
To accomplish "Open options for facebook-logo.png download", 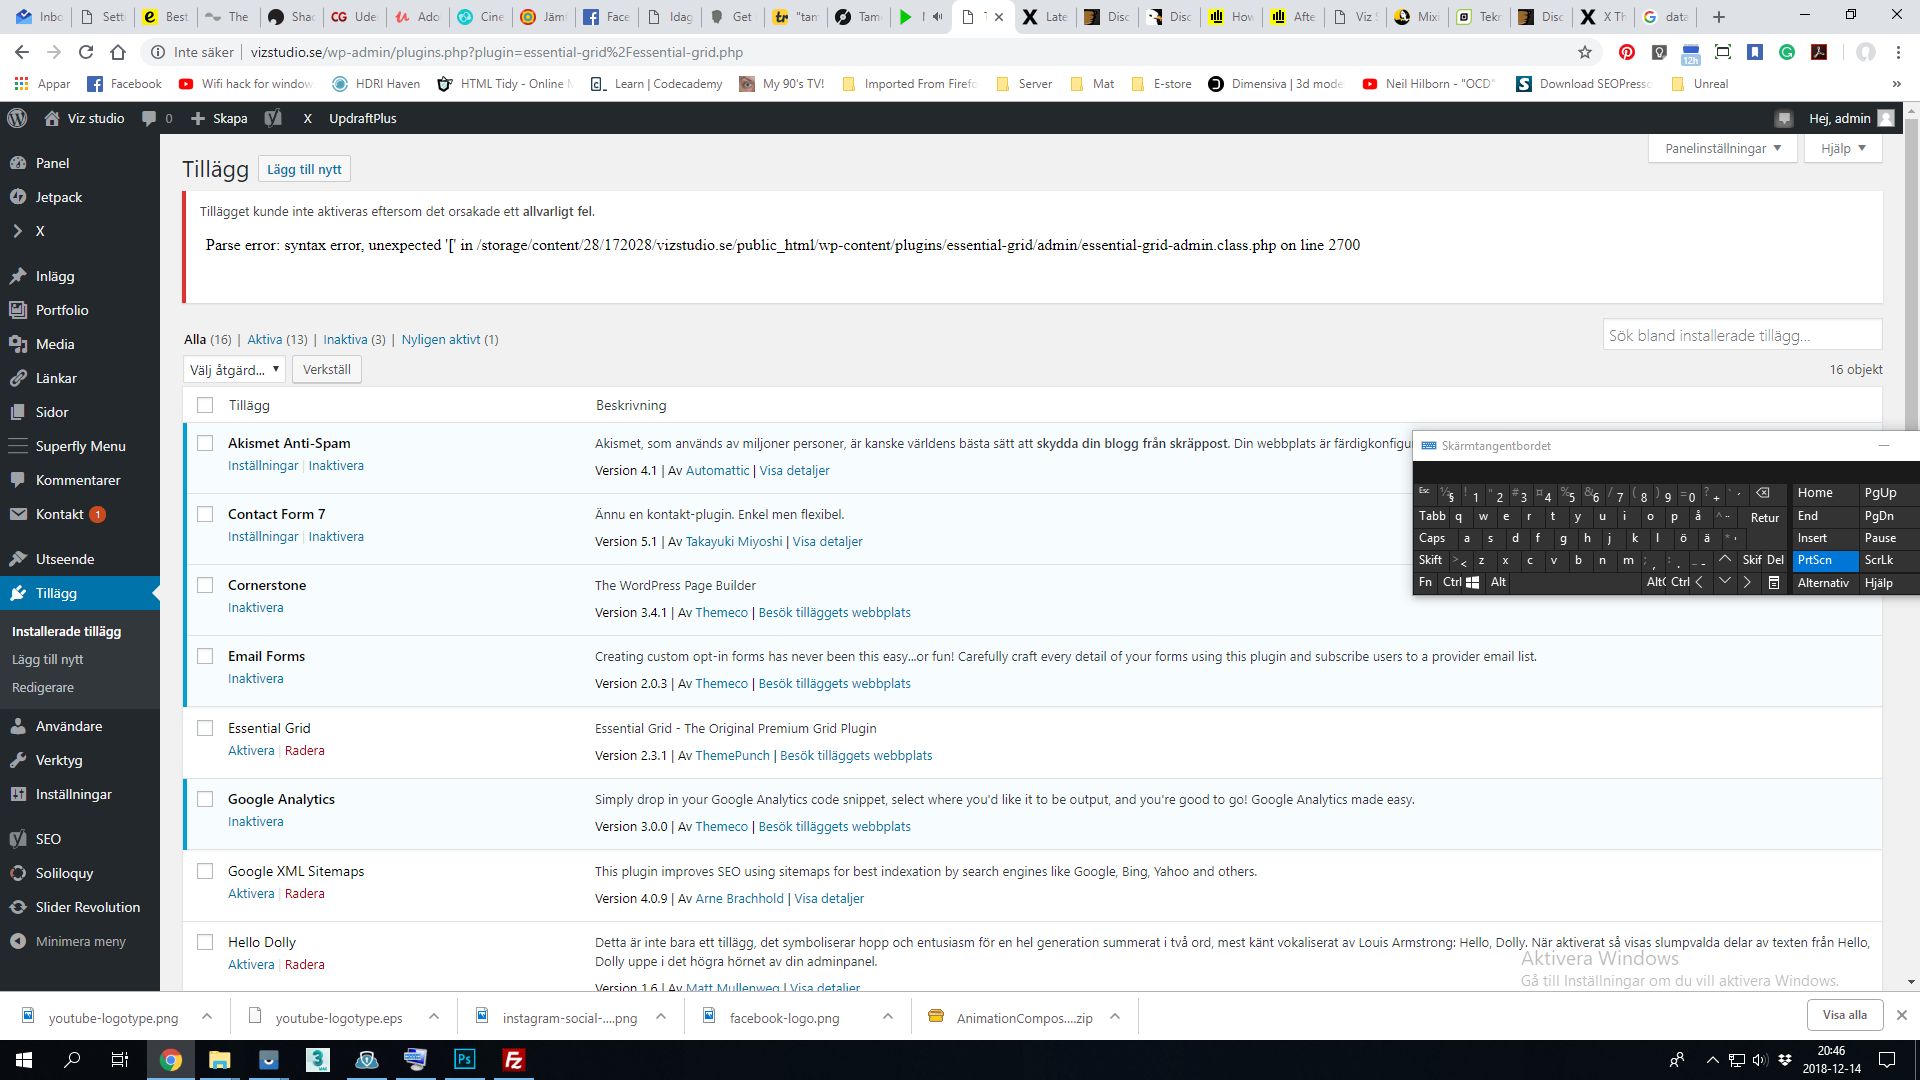I will pos(887,1017).
